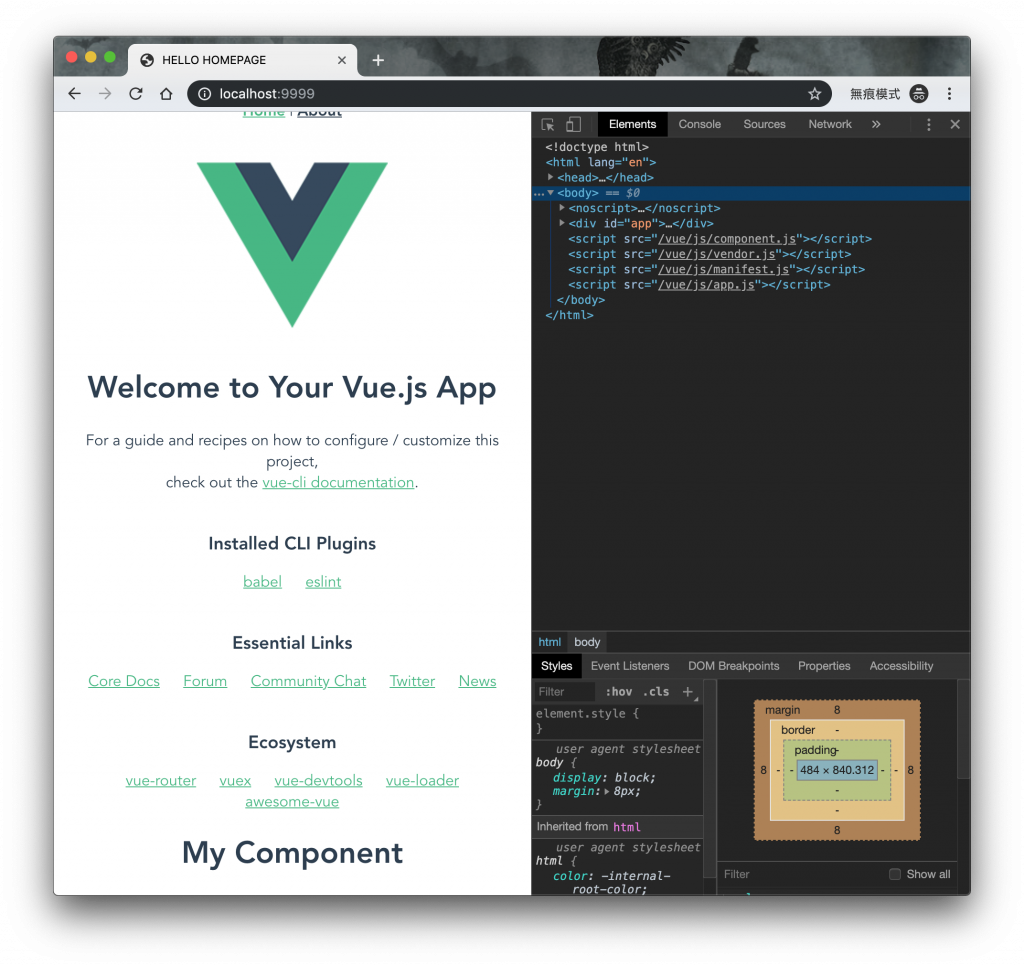Switch to the Console tab

coord(699,124)
